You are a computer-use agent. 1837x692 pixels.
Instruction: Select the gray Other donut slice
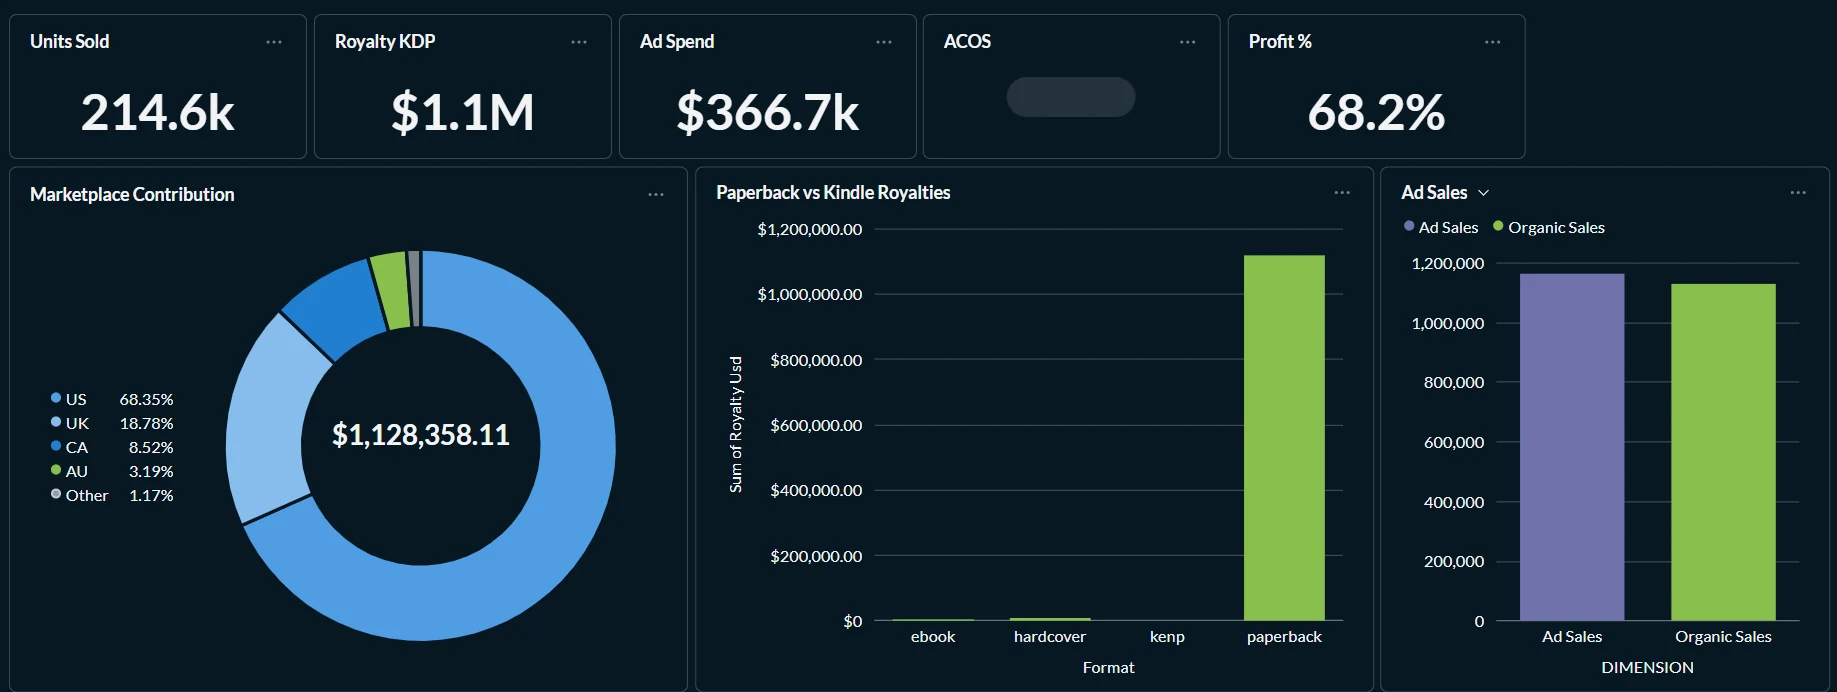coord(414,288)
